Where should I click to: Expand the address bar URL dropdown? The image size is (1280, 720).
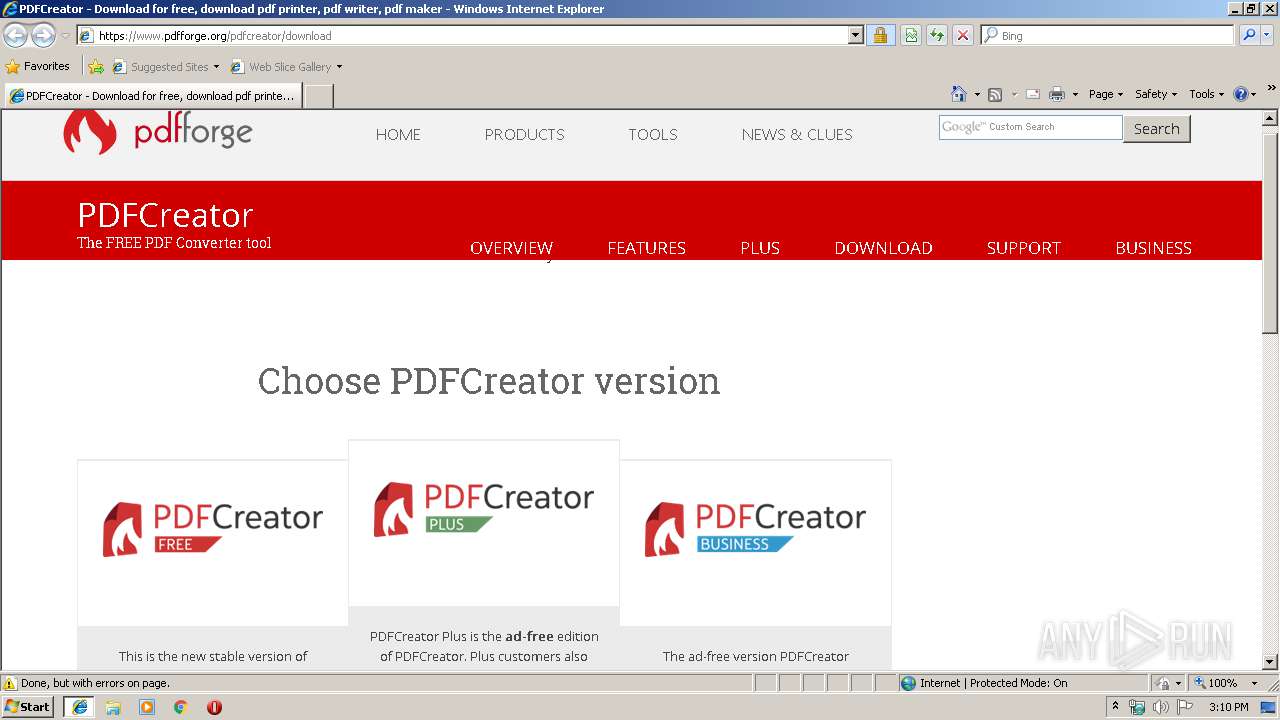[x=855, y=35]
